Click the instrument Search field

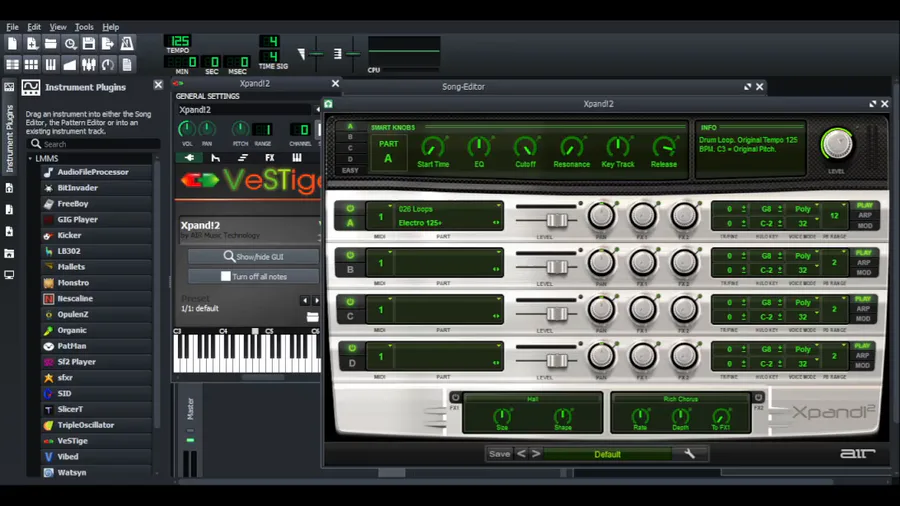(x=95, y=144)
